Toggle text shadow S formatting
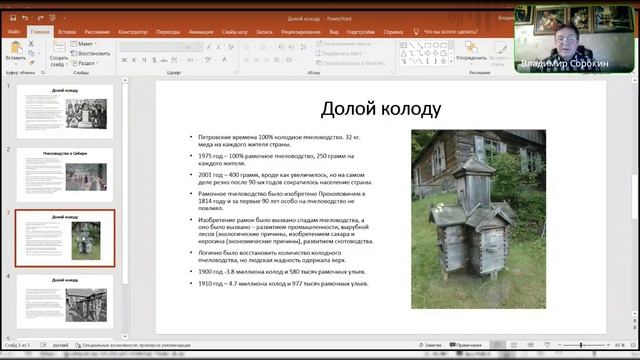 pyautogui.click(x=154, y=60)
